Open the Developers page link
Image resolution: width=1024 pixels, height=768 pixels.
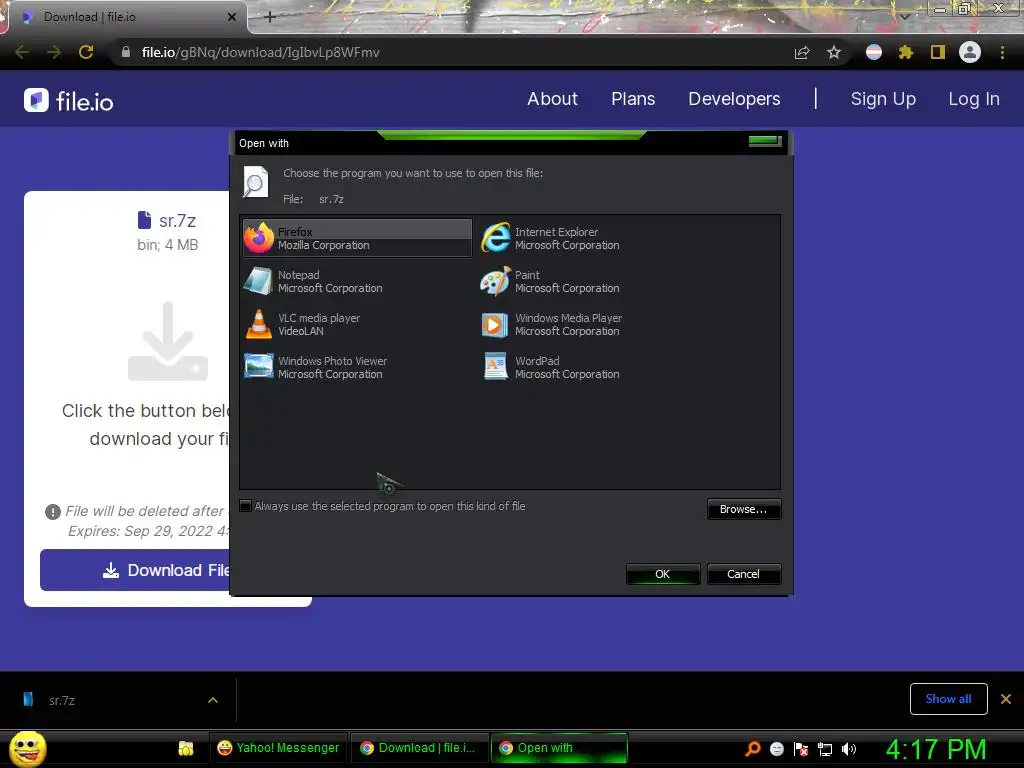pos(734,99)
